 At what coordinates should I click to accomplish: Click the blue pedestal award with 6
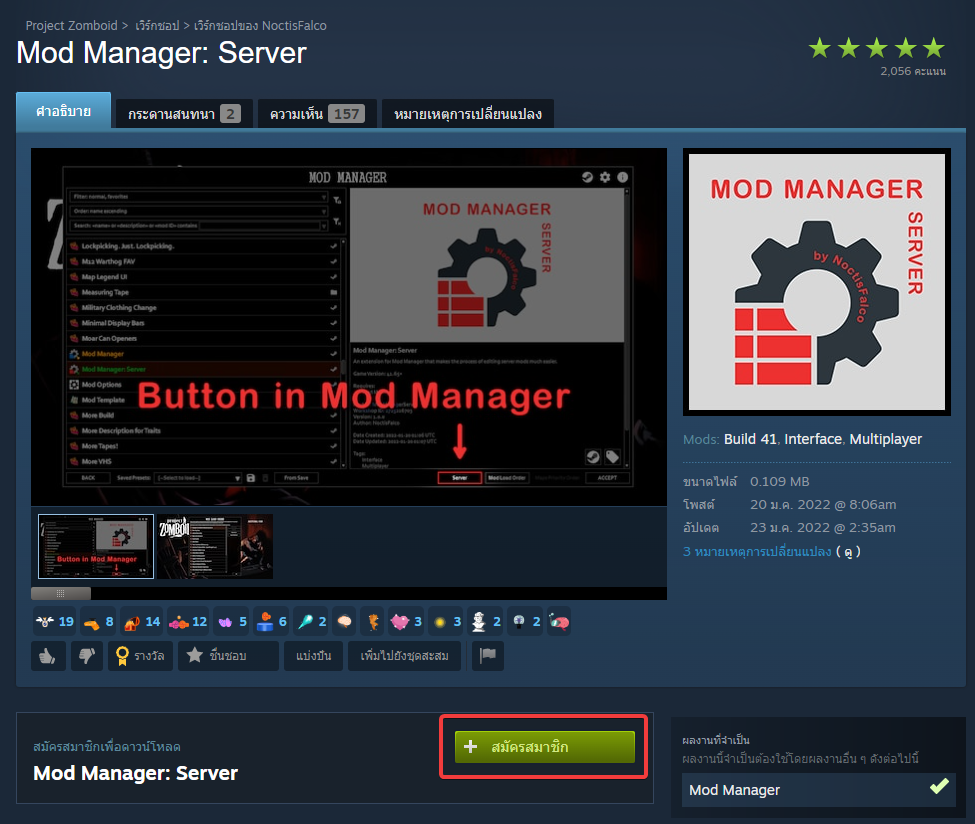[x=272, y=621]
